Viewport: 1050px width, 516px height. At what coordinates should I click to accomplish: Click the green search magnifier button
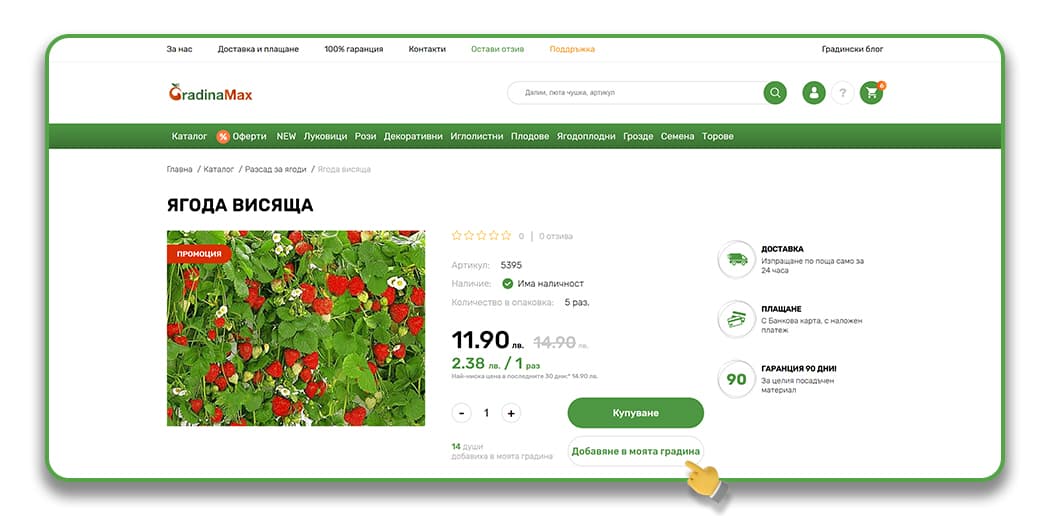tap(775, 92)
